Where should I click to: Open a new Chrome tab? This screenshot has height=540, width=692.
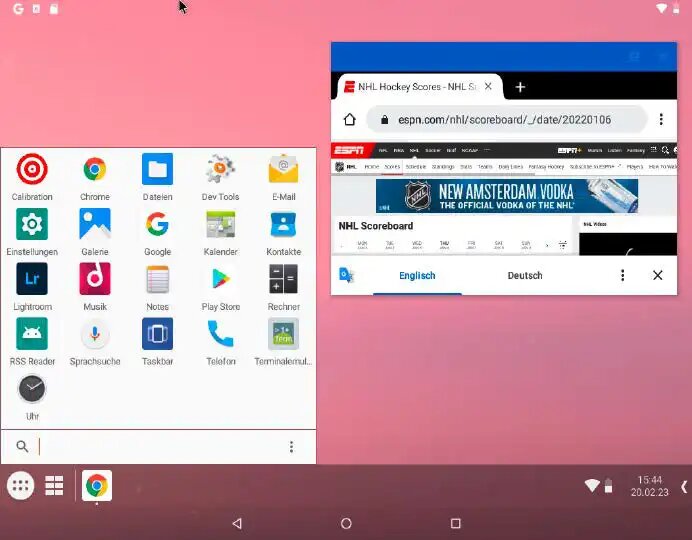(x=520, y=87)
